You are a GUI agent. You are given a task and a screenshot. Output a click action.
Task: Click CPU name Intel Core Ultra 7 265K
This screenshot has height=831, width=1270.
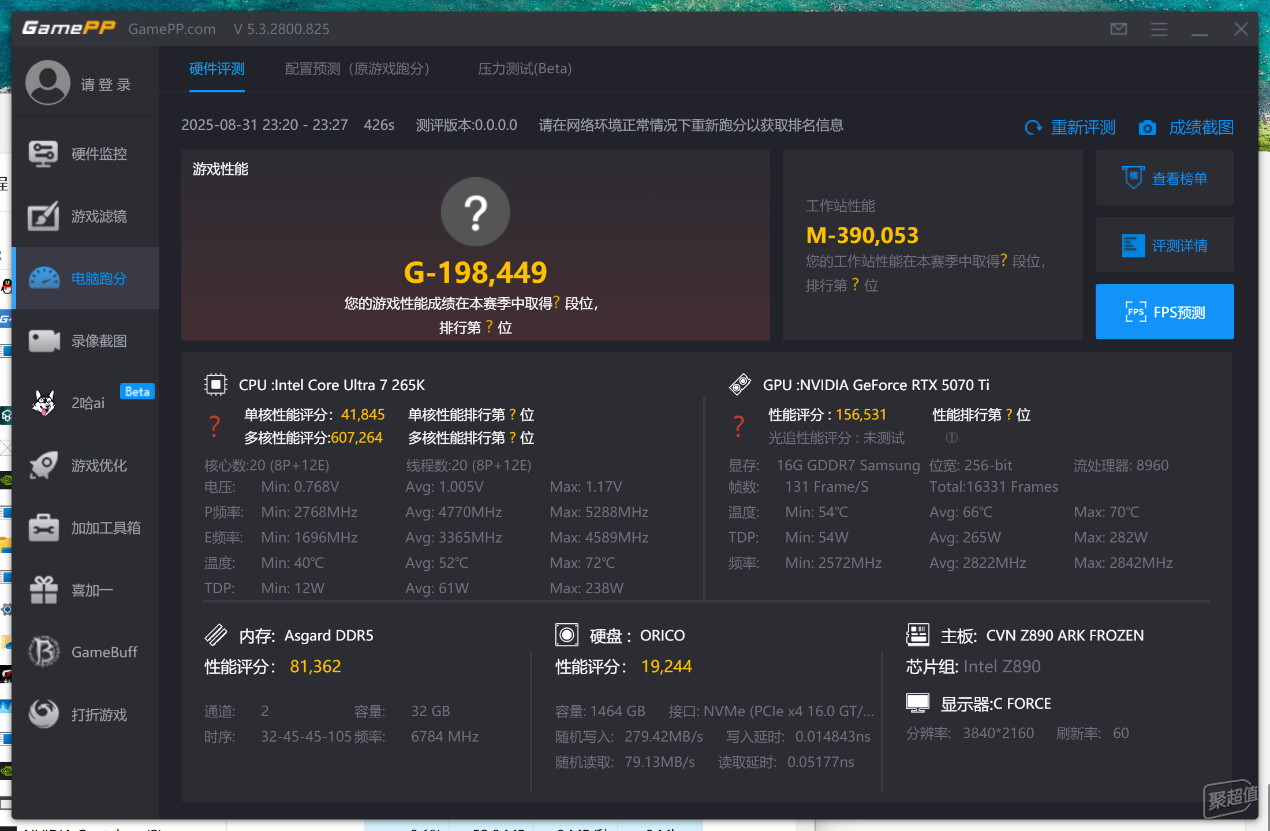click(348, 385)
